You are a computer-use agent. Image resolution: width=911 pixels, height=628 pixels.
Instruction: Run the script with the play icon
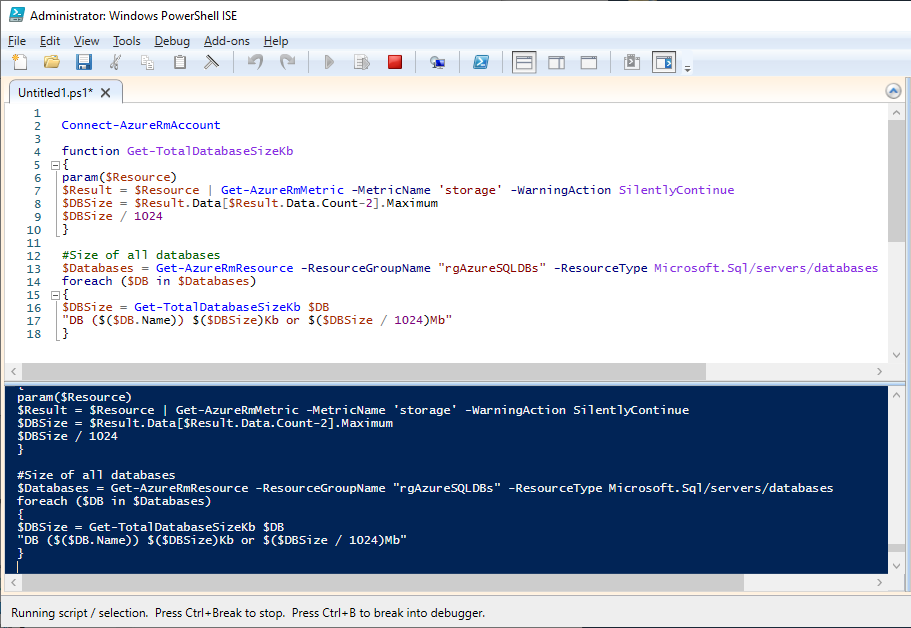pyautogui.click(x=329, y=62)
